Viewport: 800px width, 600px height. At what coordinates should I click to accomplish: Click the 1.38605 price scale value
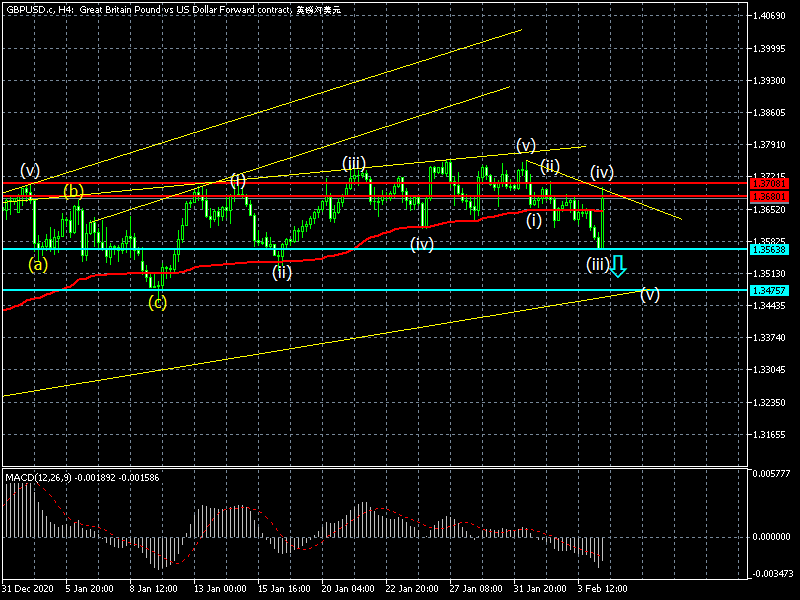pos(769,113)
